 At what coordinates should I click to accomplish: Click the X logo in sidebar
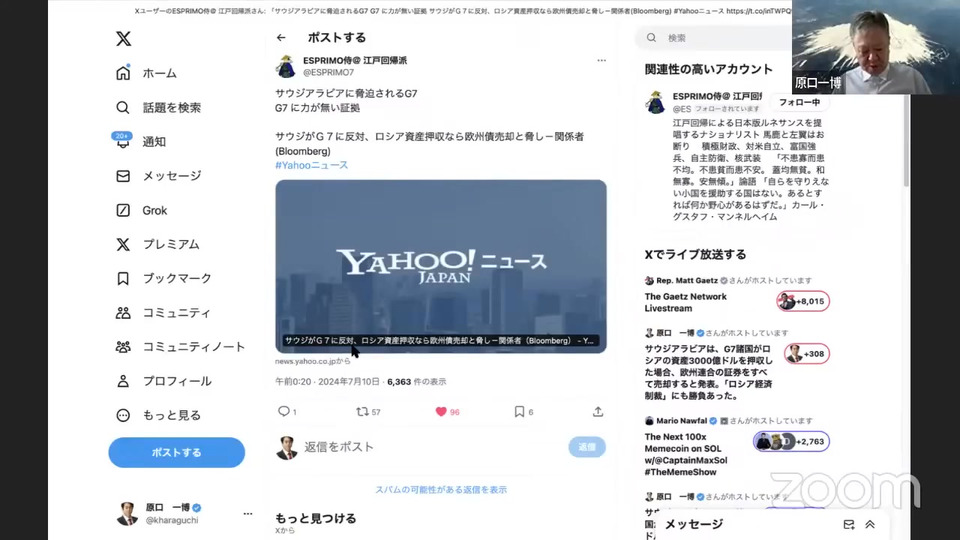tap(123, 39)
